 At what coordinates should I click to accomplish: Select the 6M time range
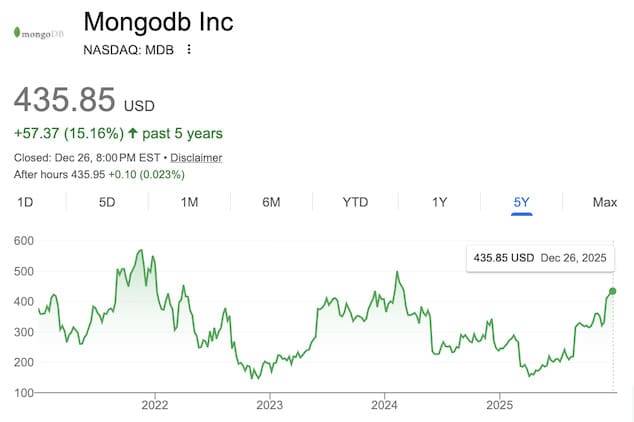click(271, 202)
